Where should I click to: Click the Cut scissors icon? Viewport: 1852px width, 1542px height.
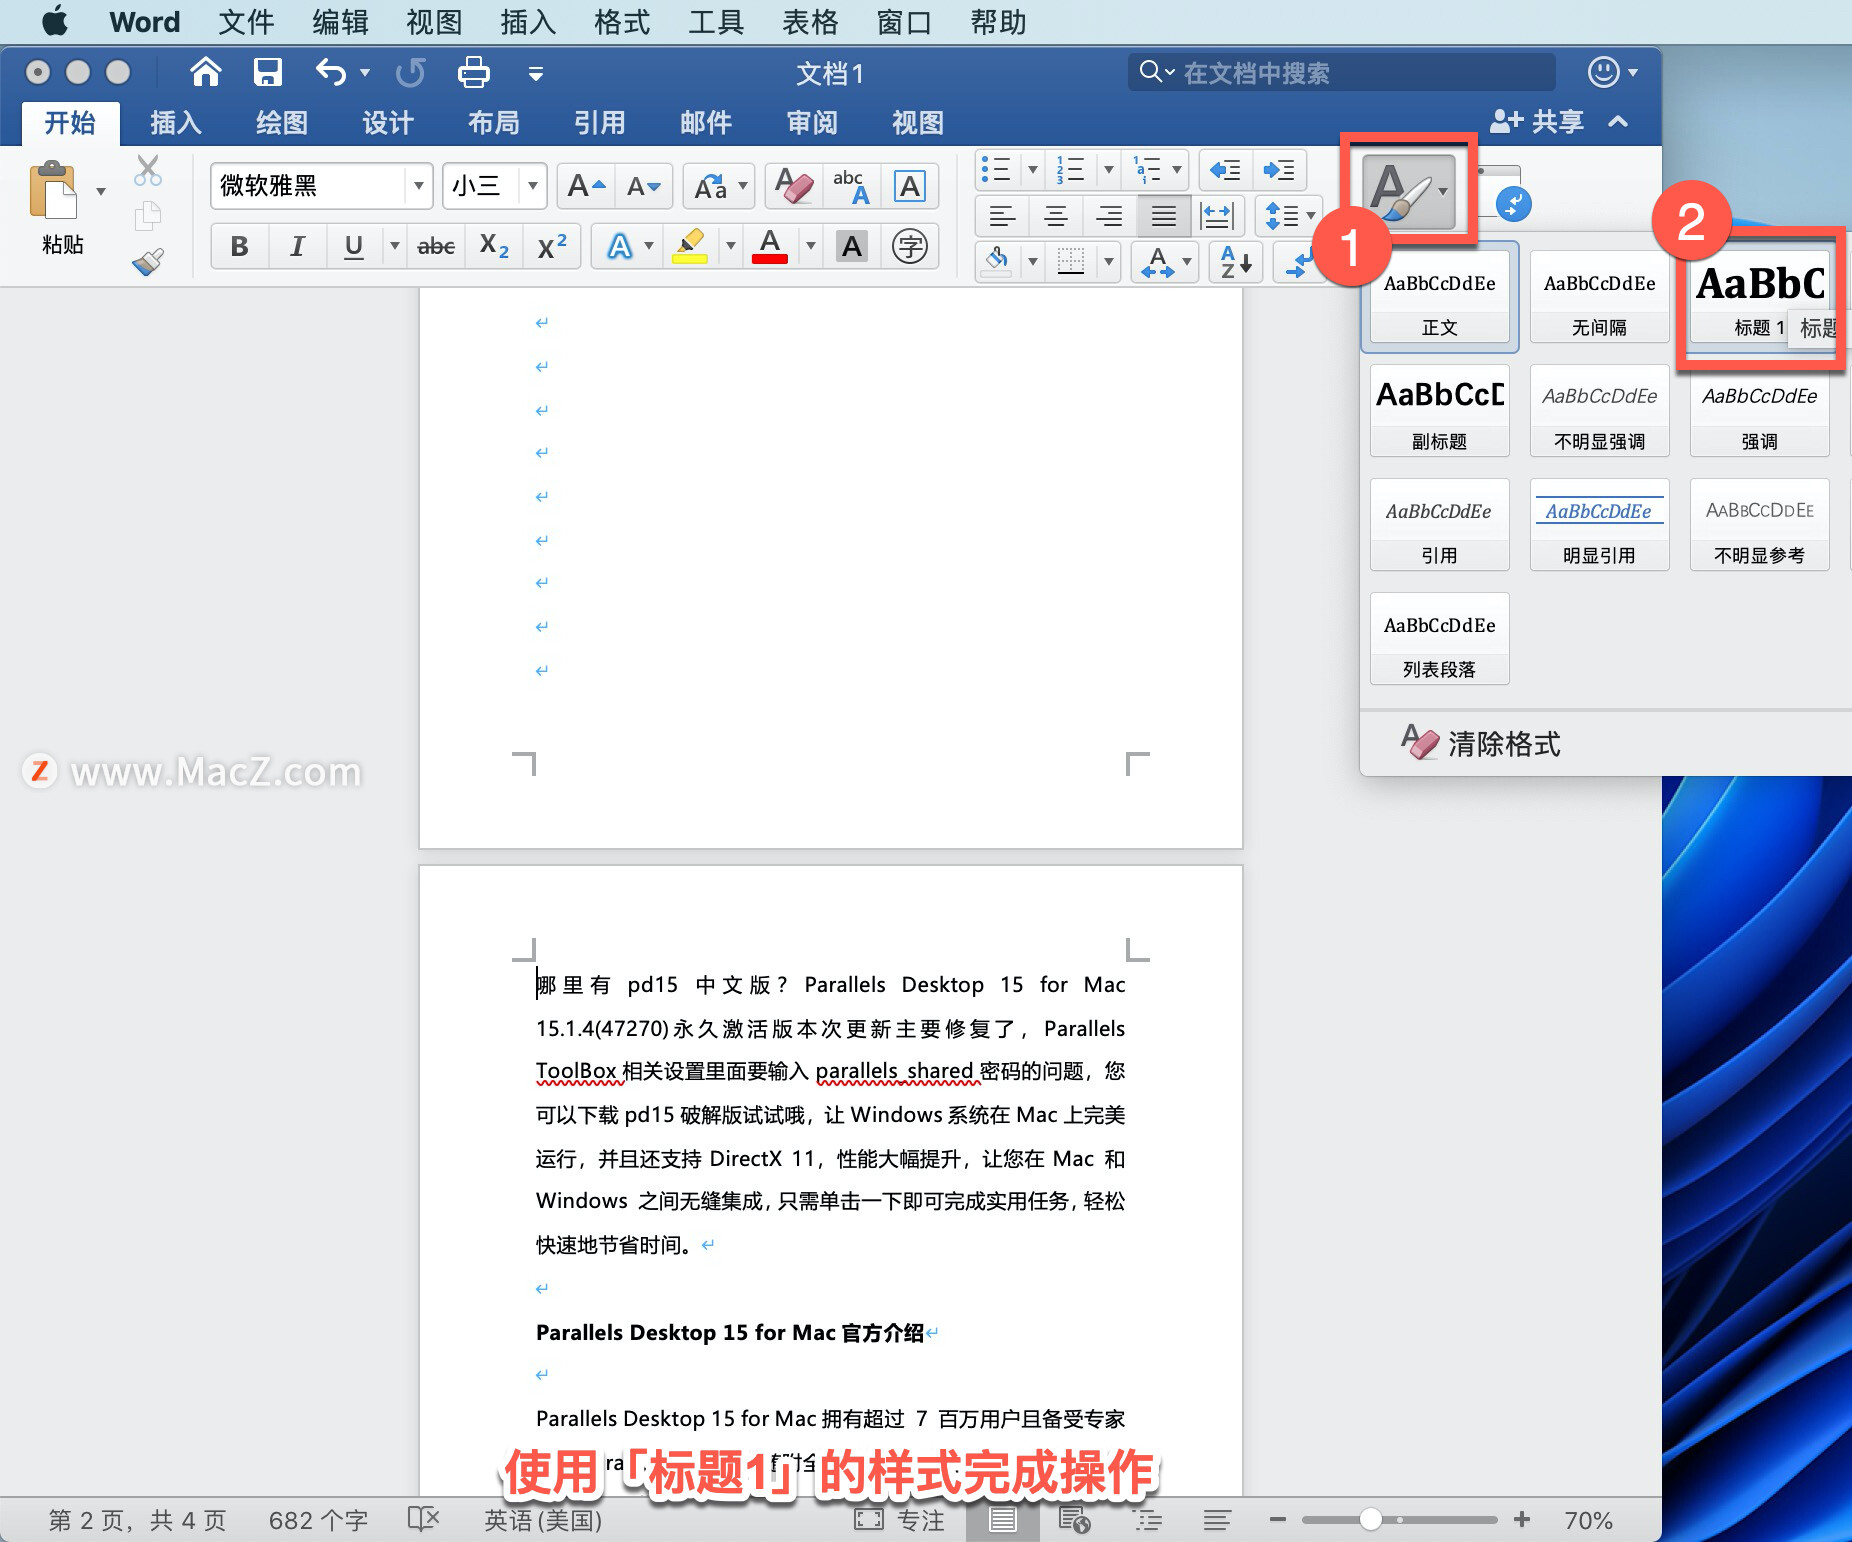(148, 171)
